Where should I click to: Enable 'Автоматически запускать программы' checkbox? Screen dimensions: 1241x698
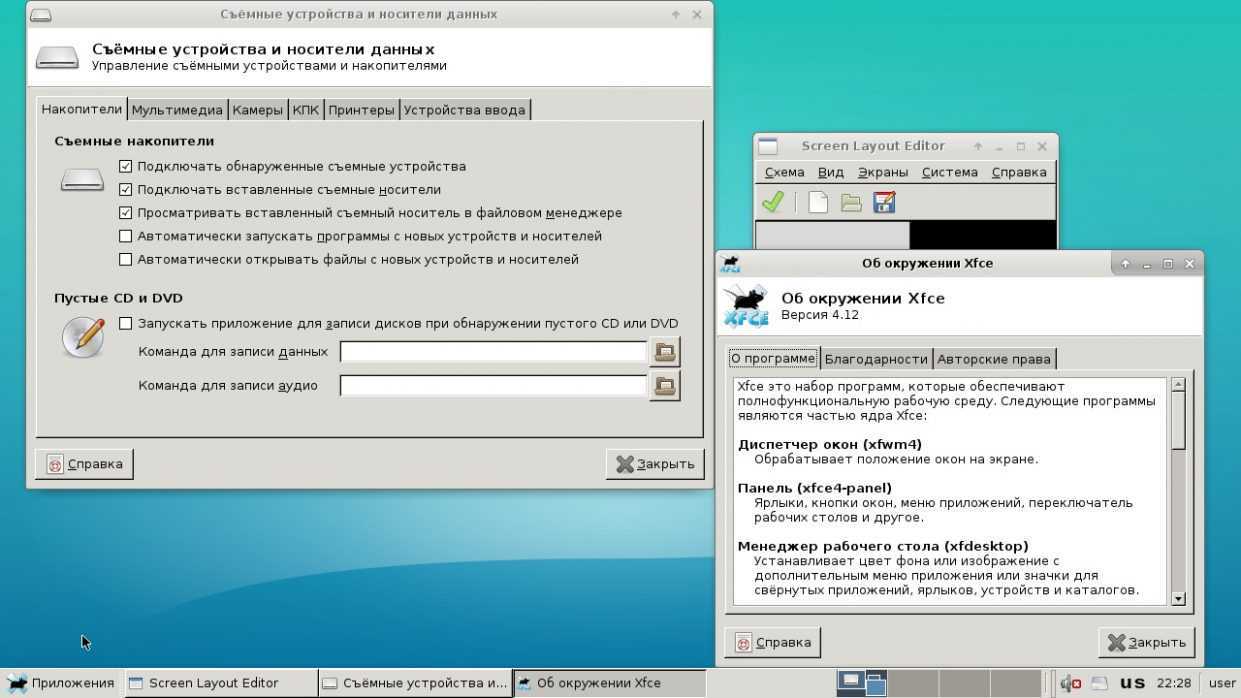tap(125, 236)
